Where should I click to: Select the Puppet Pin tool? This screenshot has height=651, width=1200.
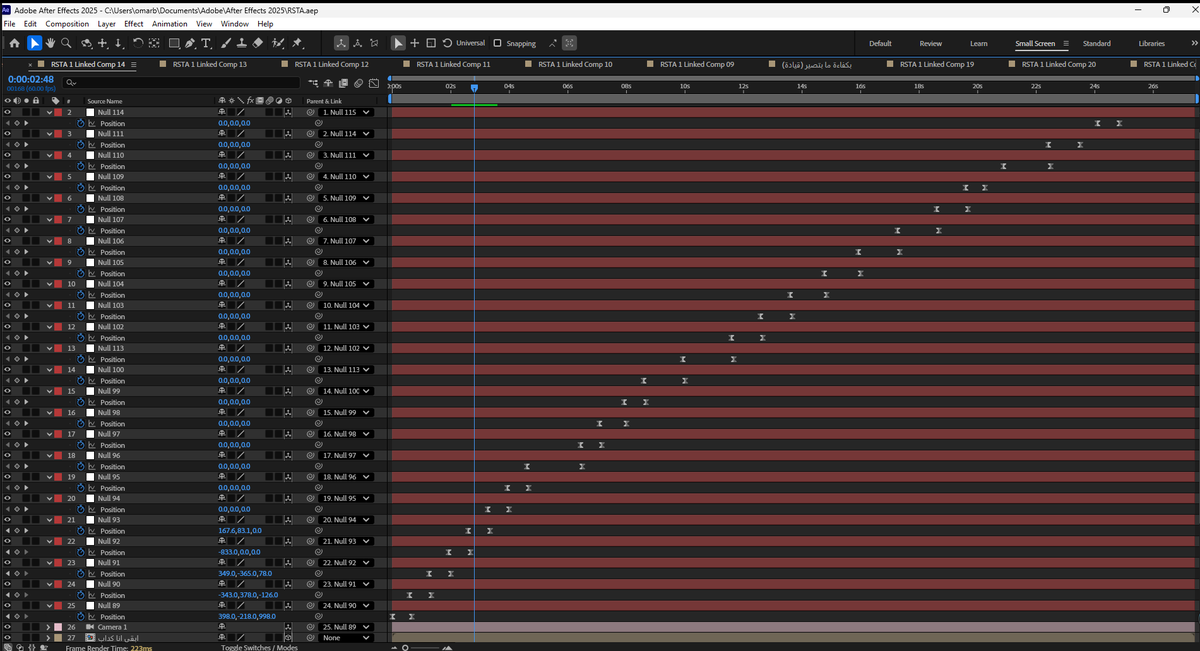tap(298, 43)
